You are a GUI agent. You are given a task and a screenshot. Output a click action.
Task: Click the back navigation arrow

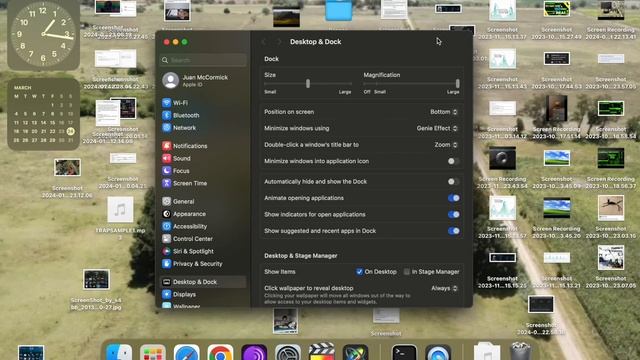click(264, 42)
